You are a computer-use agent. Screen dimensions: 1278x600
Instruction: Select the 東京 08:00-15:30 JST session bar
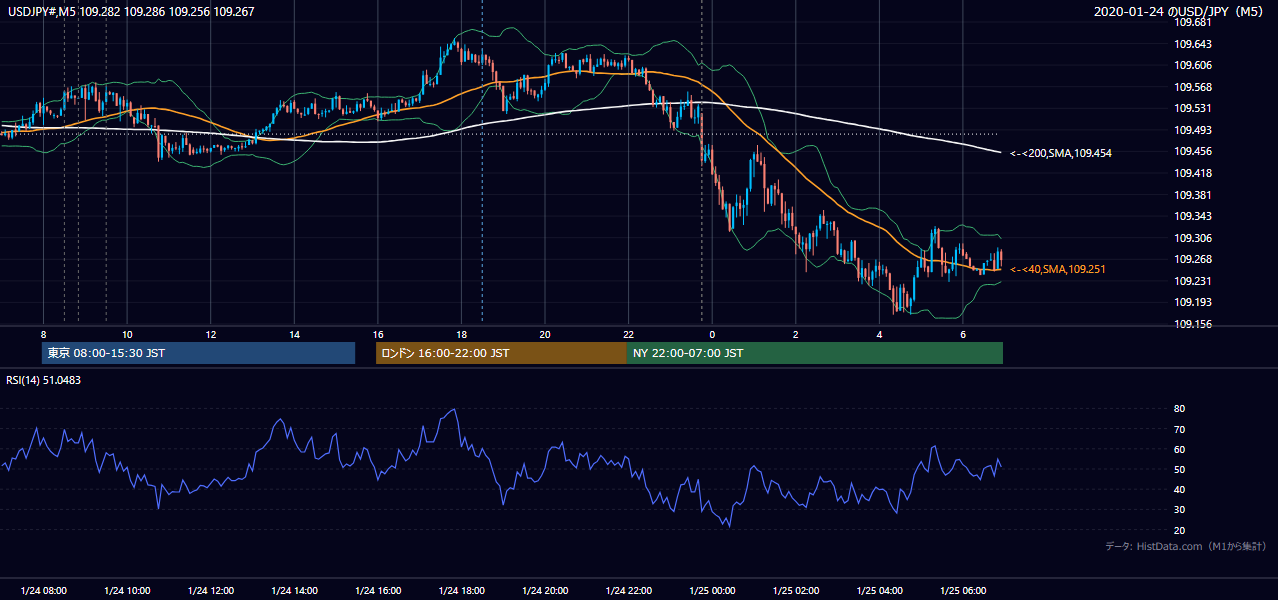(x=198, y=353)
